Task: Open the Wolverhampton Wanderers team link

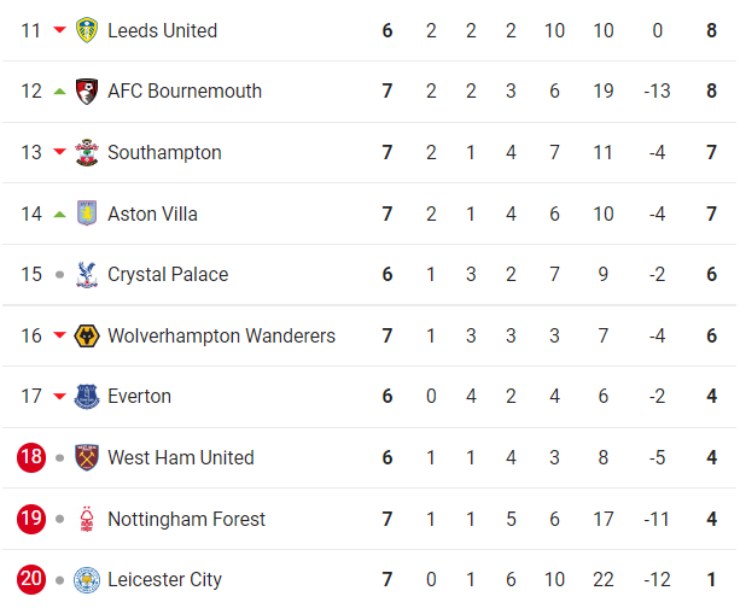Action: point(221,336)
